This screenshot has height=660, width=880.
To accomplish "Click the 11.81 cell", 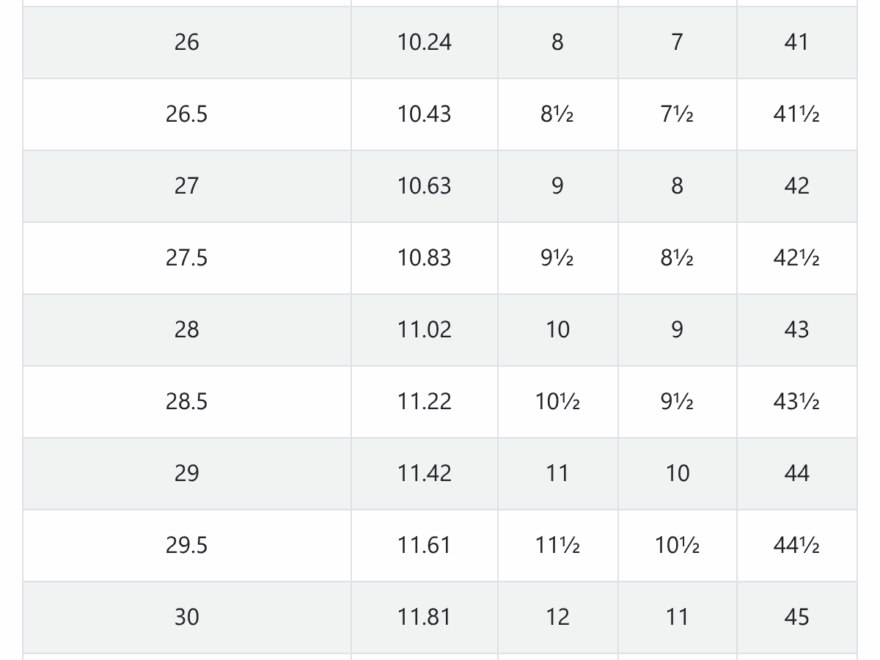I will tap(424, 618).
